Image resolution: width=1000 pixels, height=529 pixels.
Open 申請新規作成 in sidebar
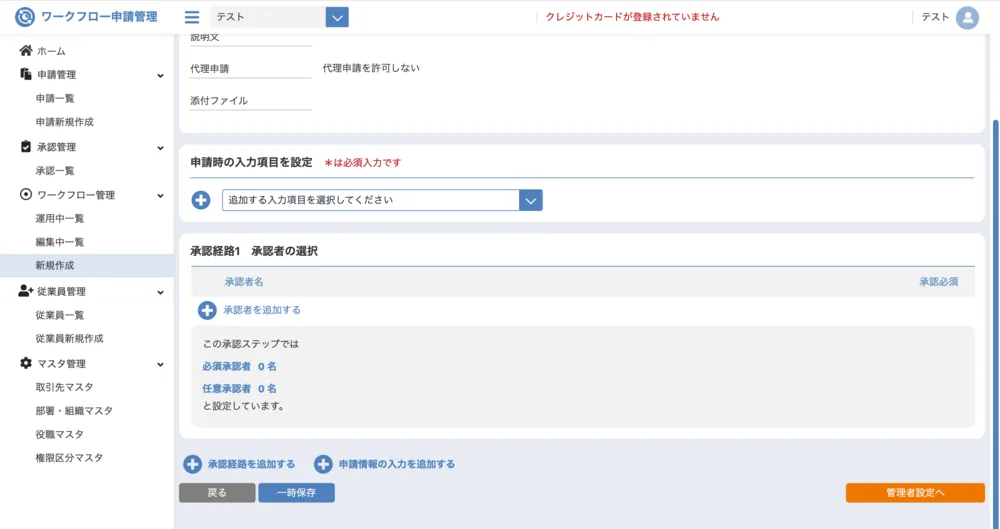(64, 122)
